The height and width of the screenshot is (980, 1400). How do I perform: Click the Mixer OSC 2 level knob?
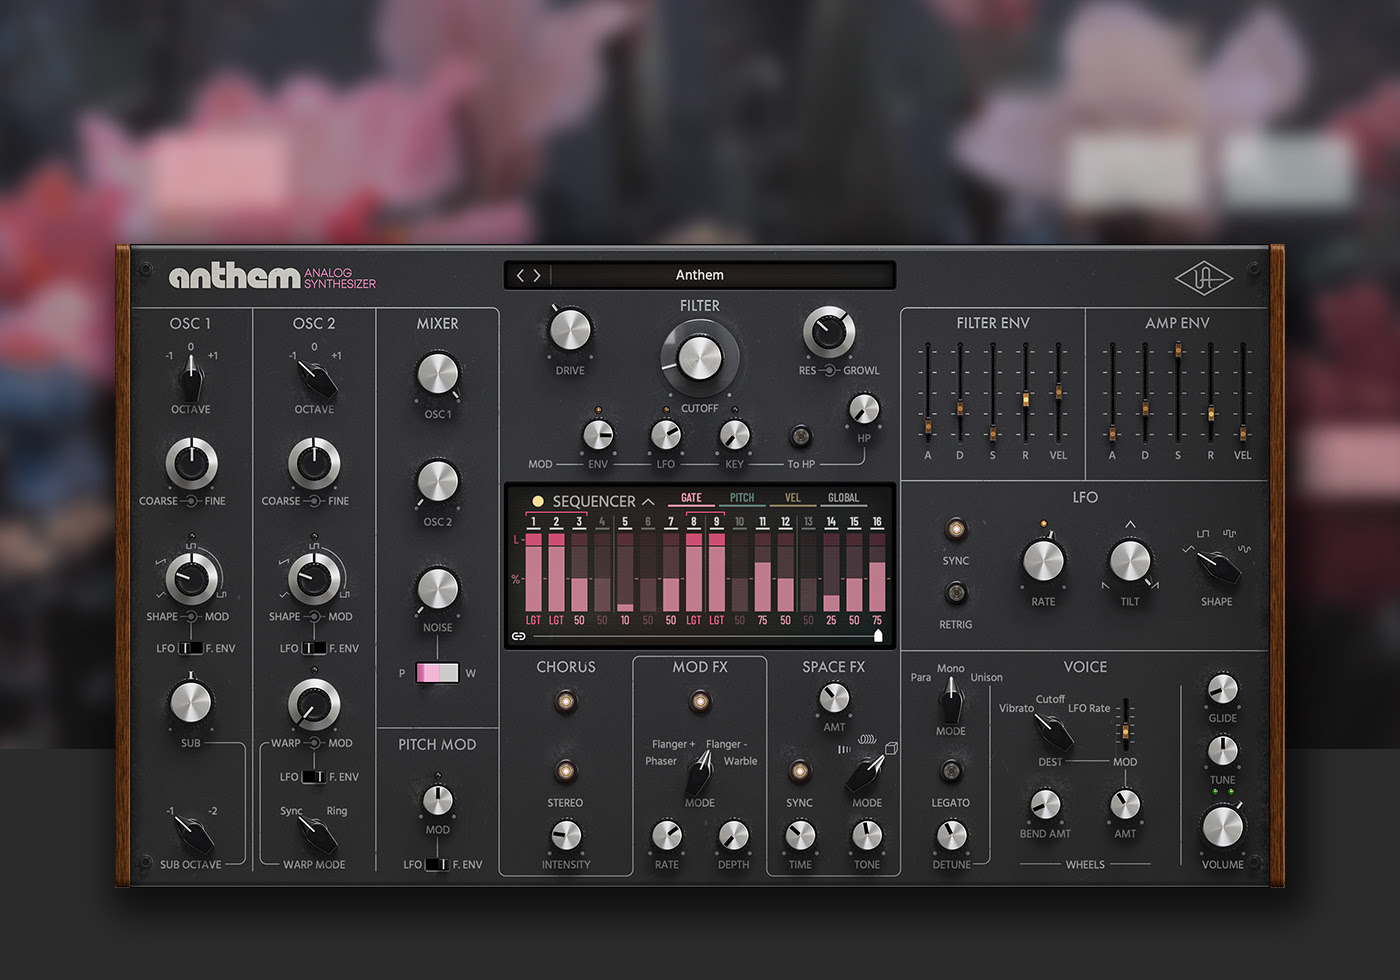pos(437,482)
